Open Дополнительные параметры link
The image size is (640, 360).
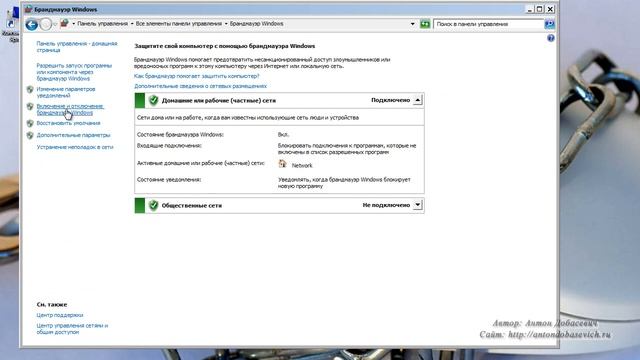pos(73,135)
